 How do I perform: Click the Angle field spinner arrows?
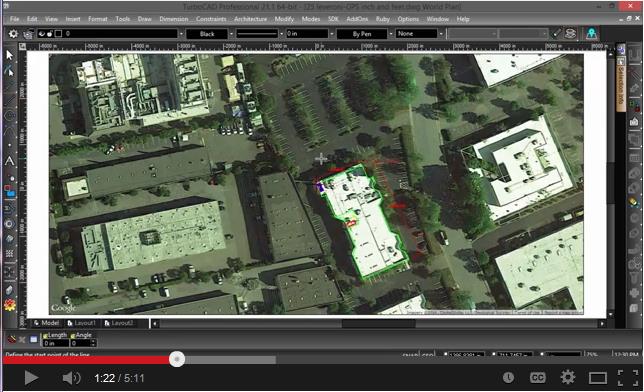coord(93,343)
